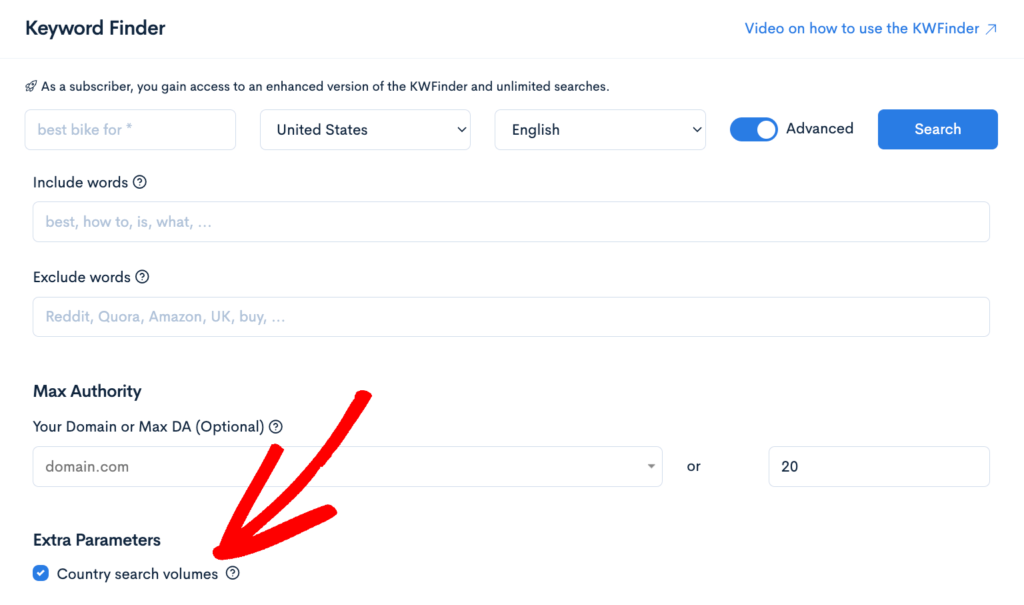Viewport: 1024px width, 605px height.
Task: Expand the domain.com dropdown
Action: pyautogui.click(x=347, y=466)
